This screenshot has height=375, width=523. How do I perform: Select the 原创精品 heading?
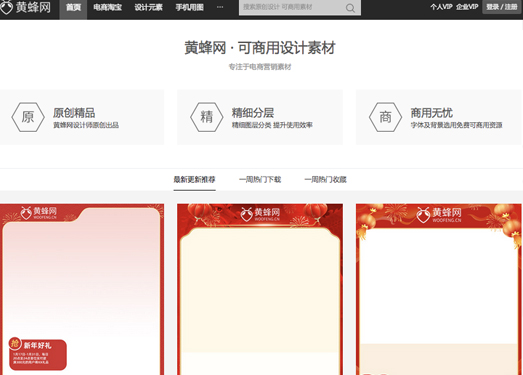(74, 113)
